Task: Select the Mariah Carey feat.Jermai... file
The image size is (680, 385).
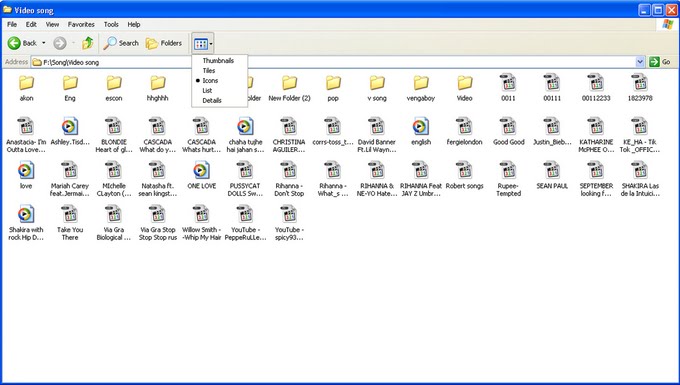Action: [70, 179]
